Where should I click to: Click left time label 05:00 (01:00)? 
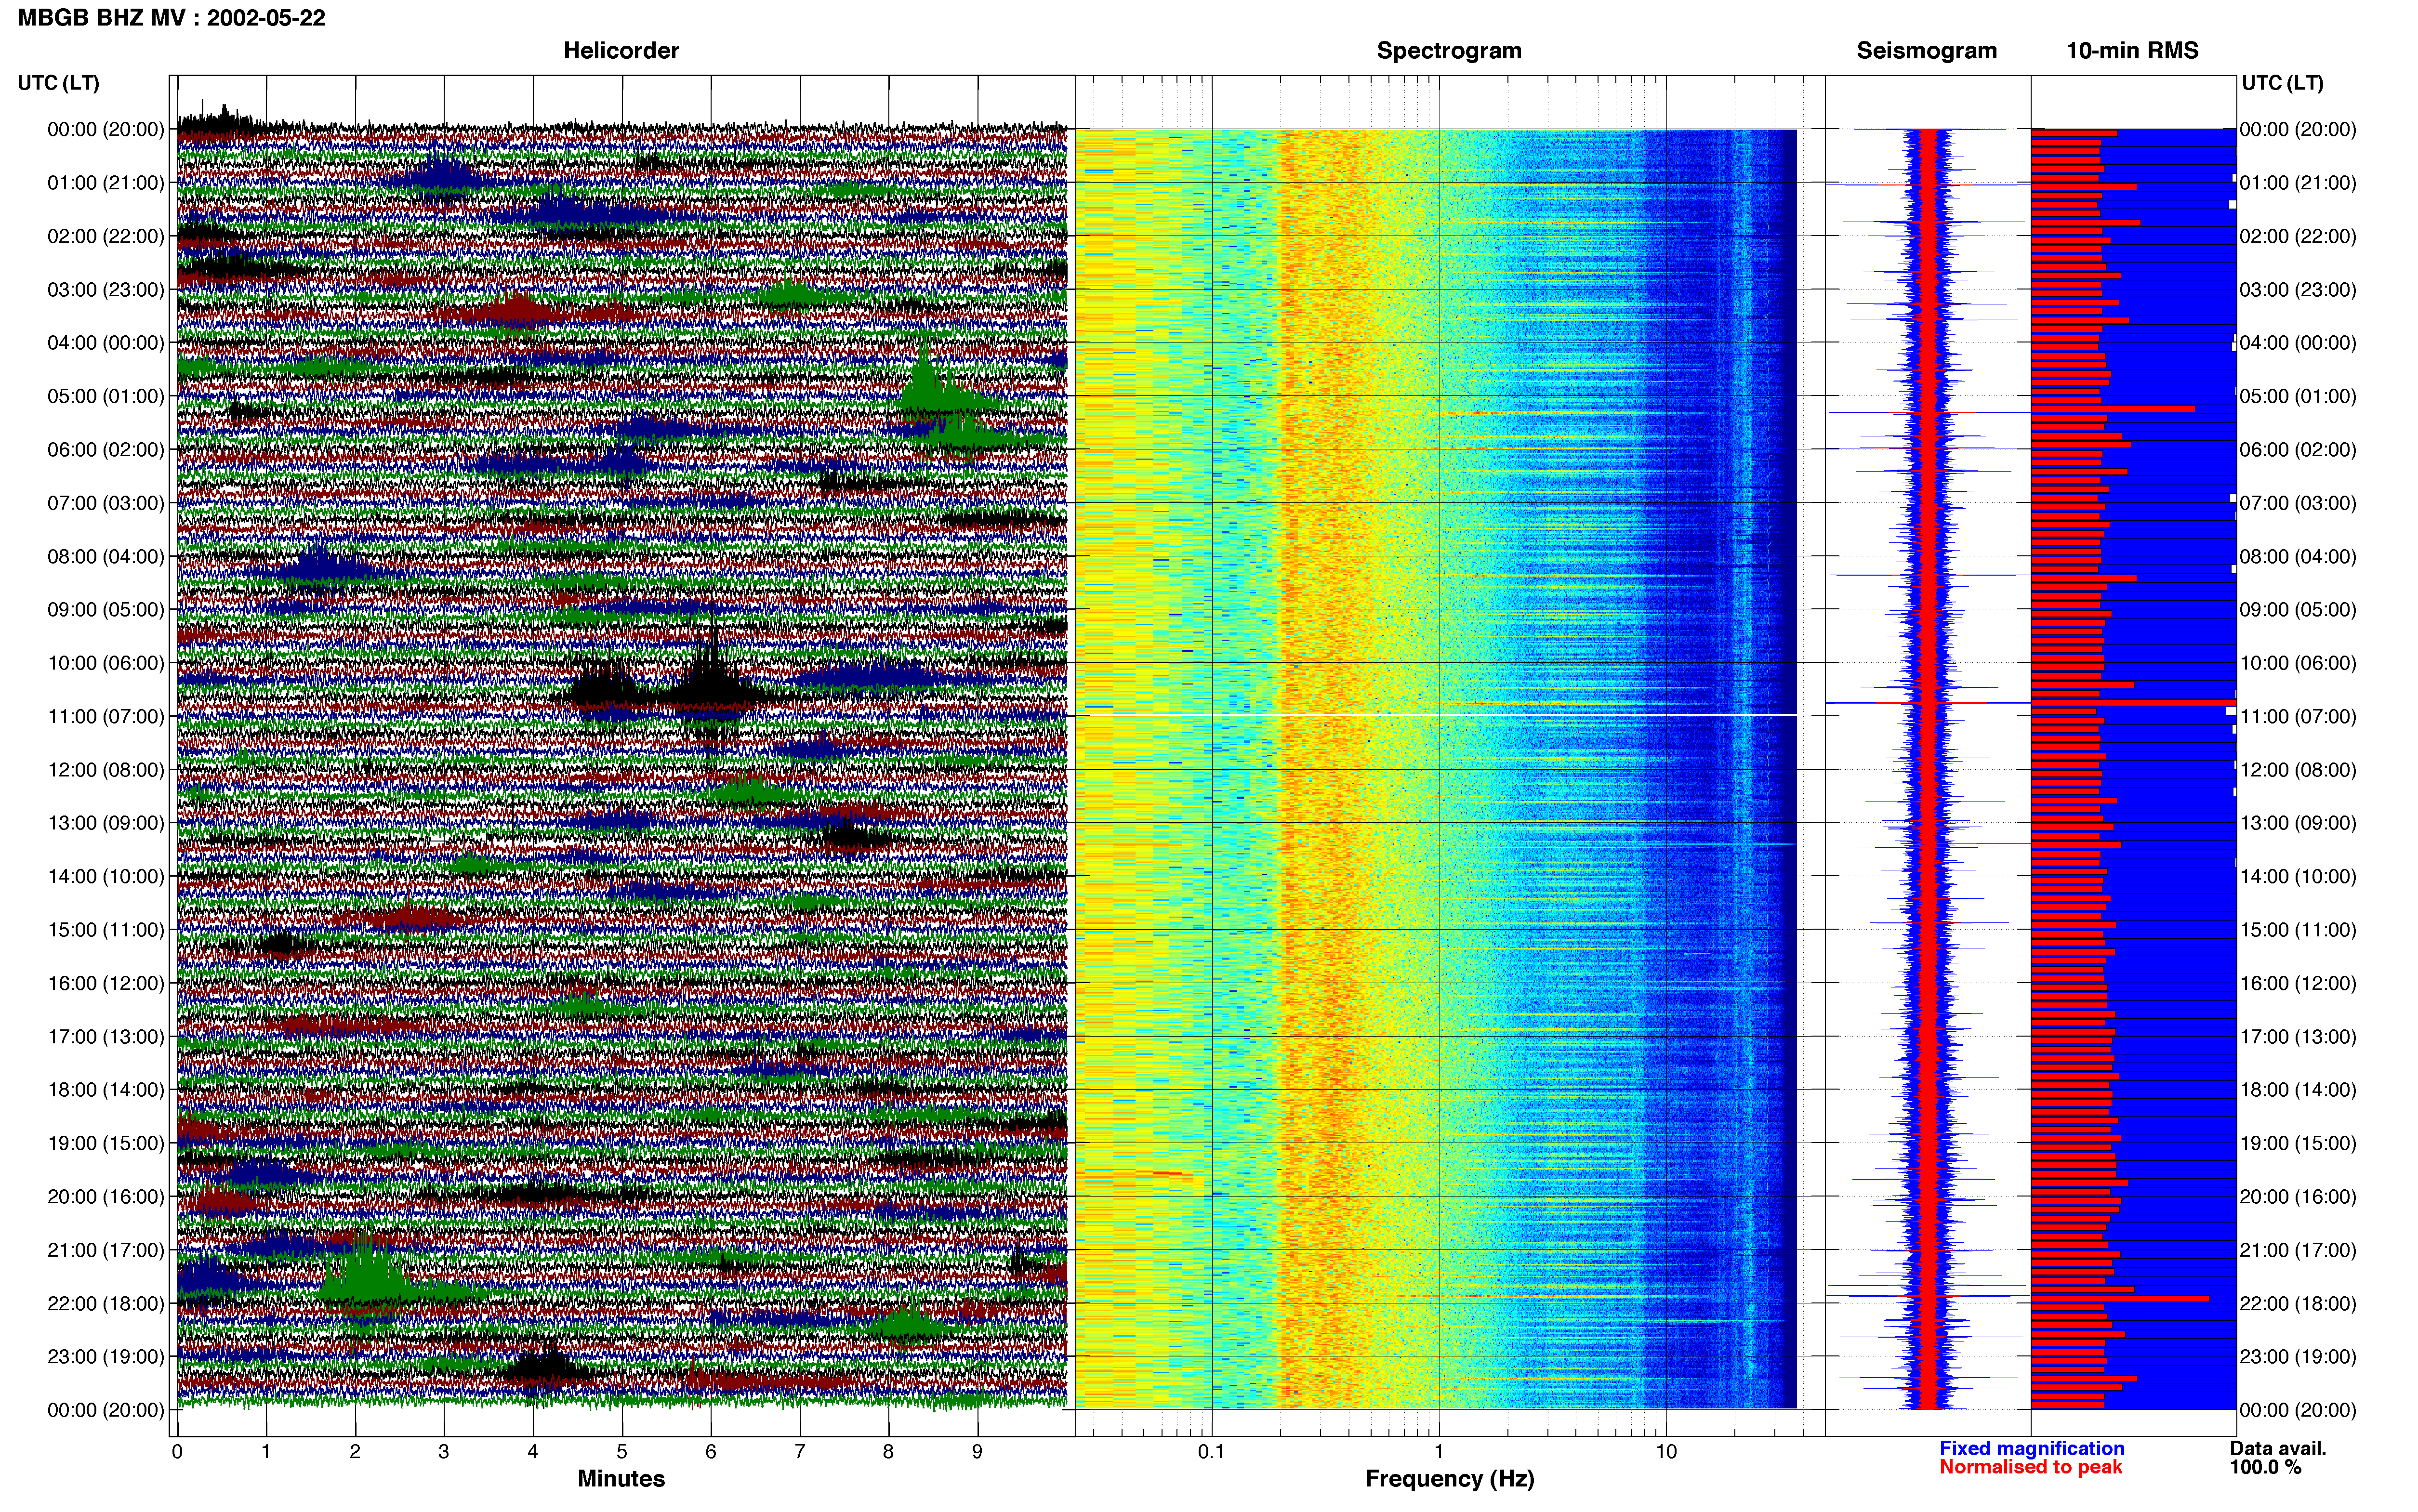106,396
